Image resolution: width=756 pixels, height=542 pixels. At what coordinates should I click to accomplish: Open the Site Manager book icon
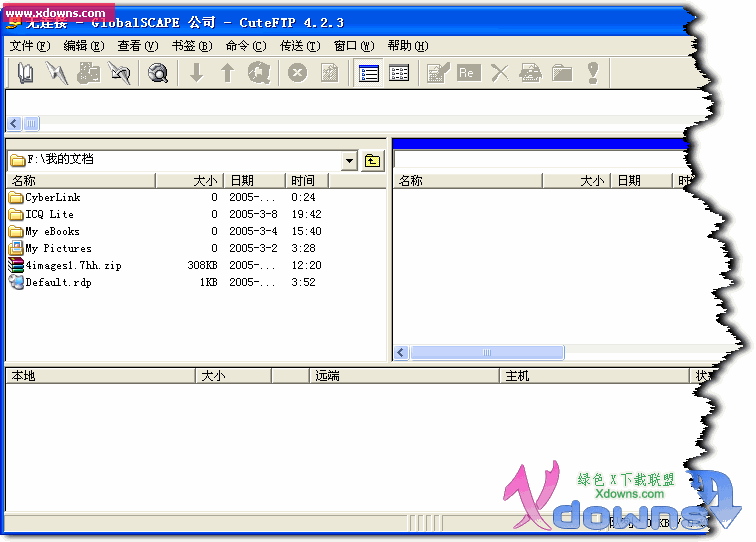[x=25, y=73]
